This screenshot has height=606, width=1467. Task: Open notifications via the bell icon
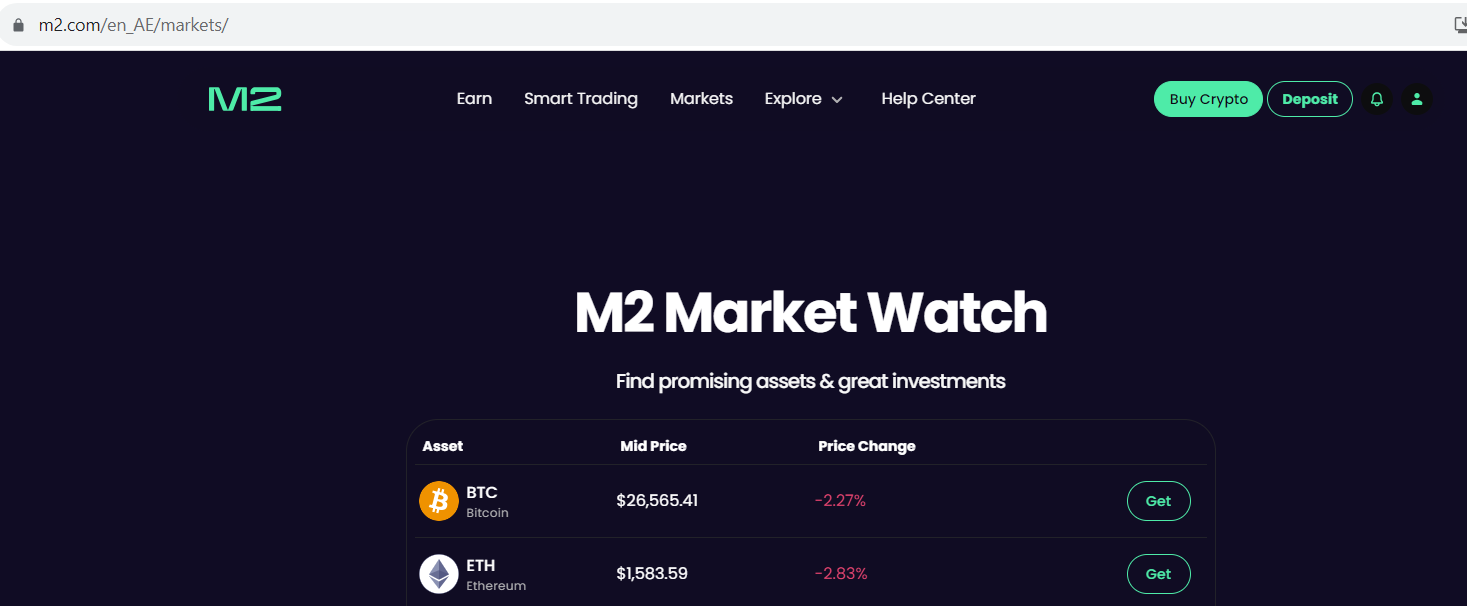[1377, 98]
